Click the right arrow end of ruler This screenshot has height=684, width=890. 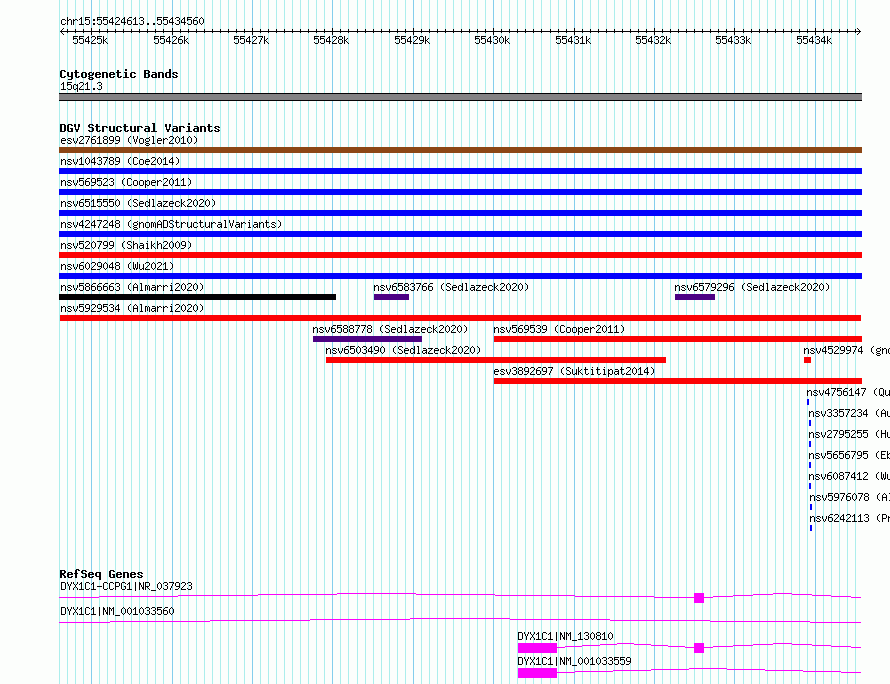click(x=859, y=32)
